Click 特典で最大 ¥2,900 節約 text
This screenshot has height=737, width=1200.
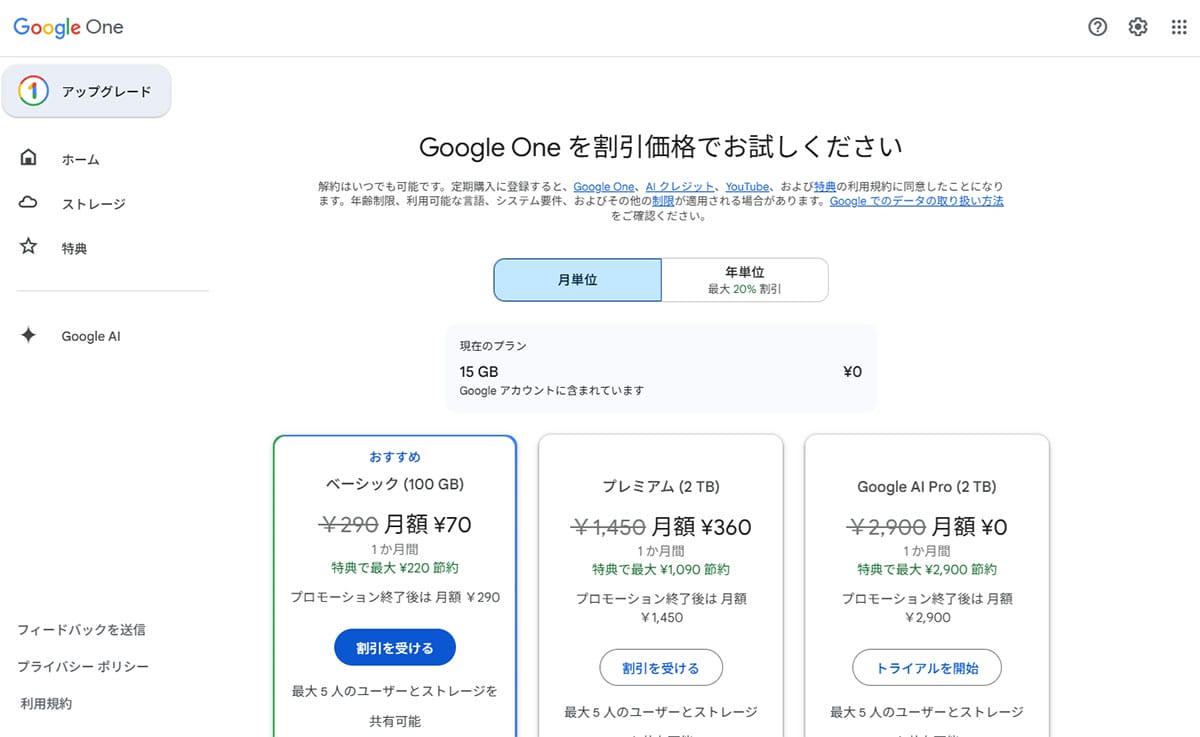[x=927, y=570]
